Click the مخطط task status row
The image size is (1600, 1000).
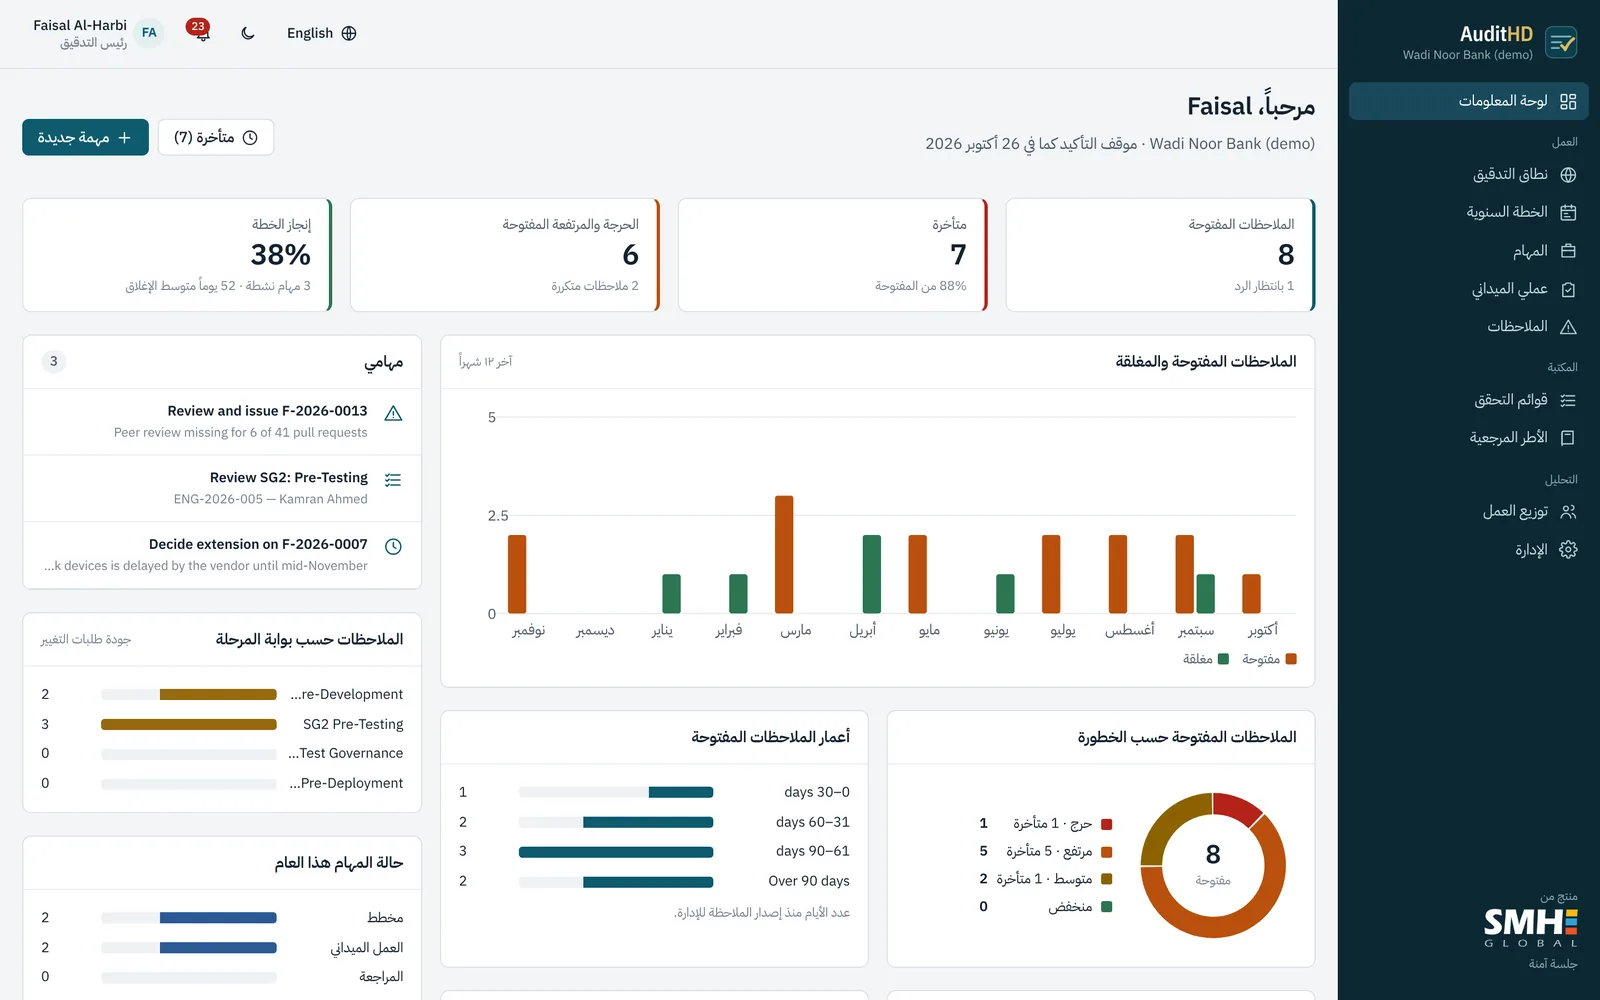point(222,918)
